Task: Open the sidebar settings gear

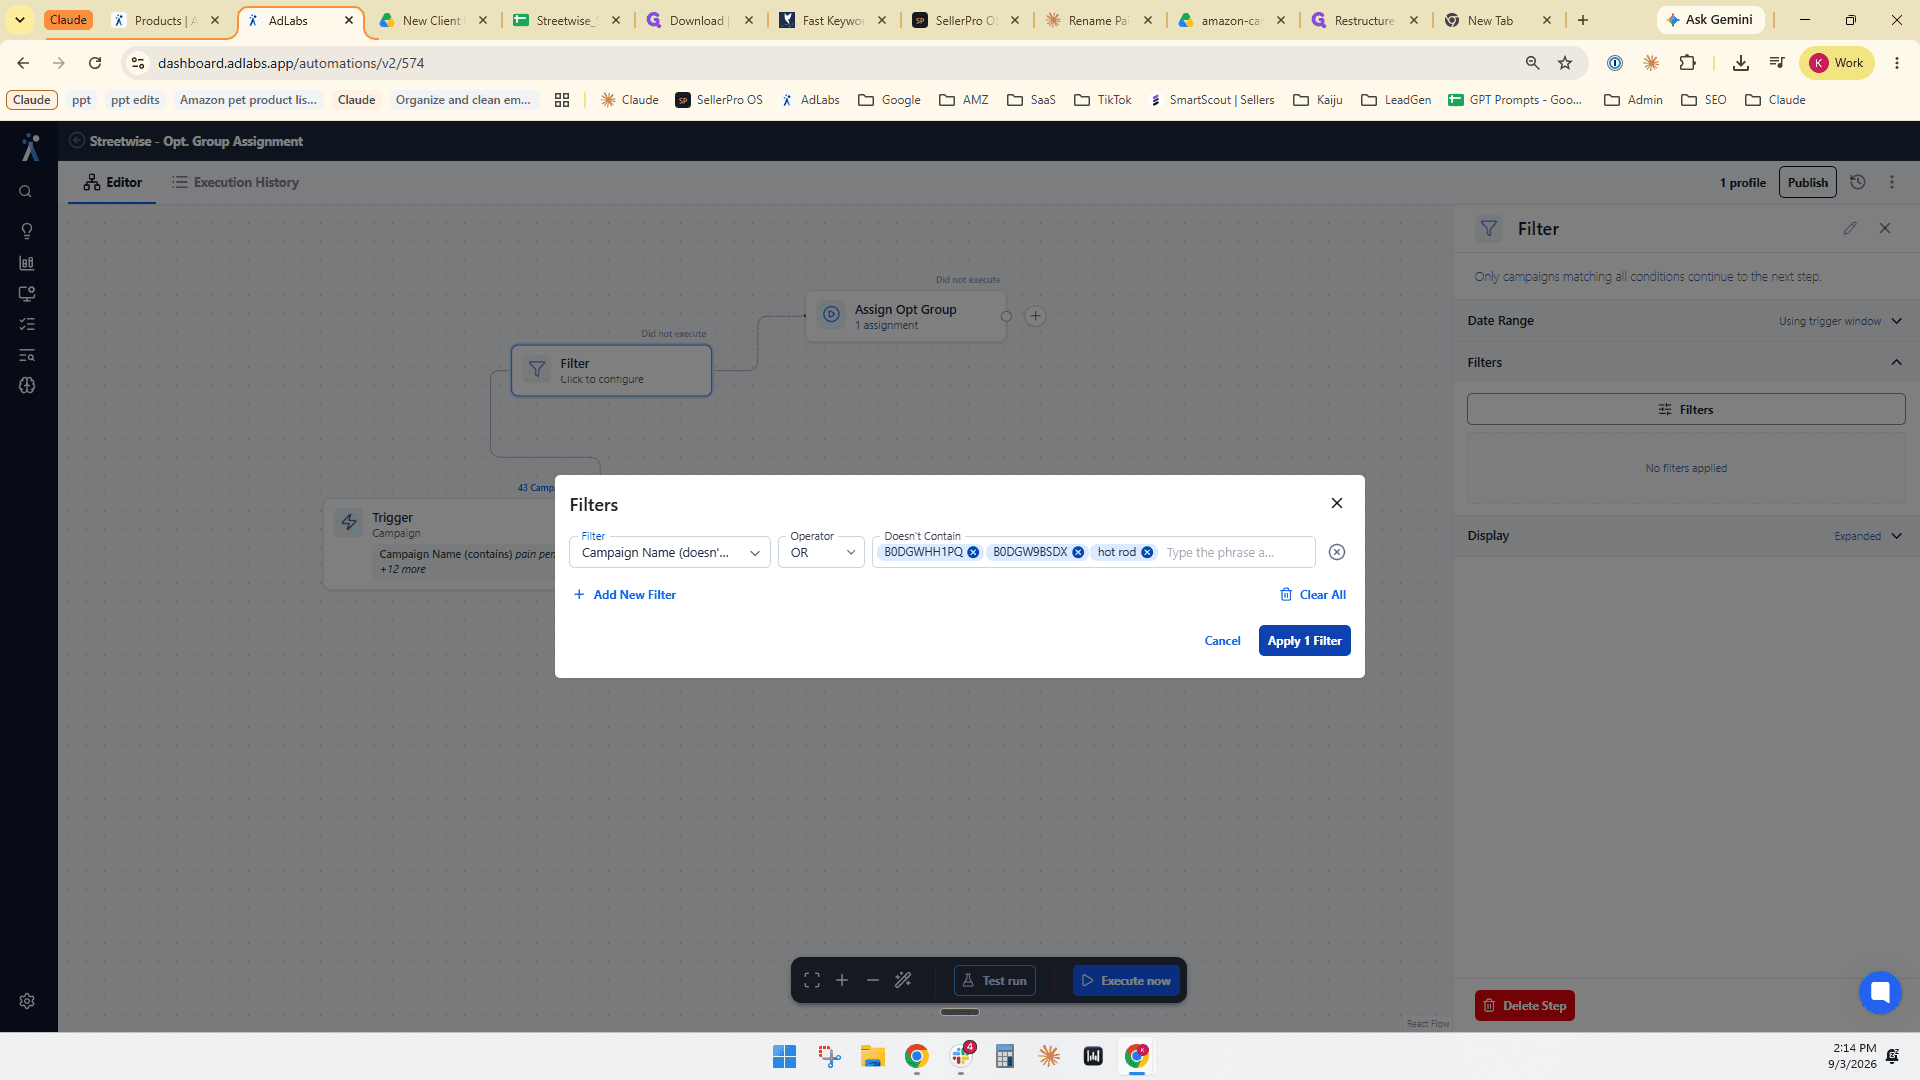Action: click(x=27, y=1001)
